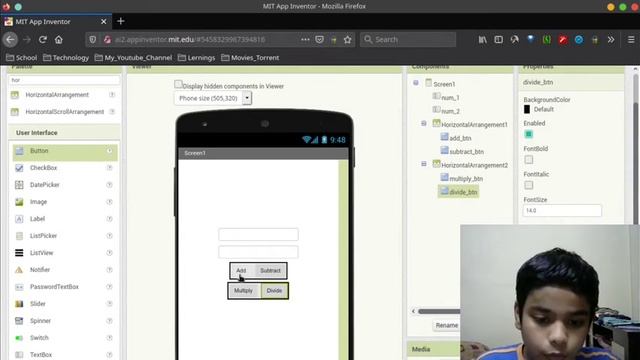Click the second text box in phone preview
The height and width of the screenshot is (360, 640).
(x=258, y=252)
